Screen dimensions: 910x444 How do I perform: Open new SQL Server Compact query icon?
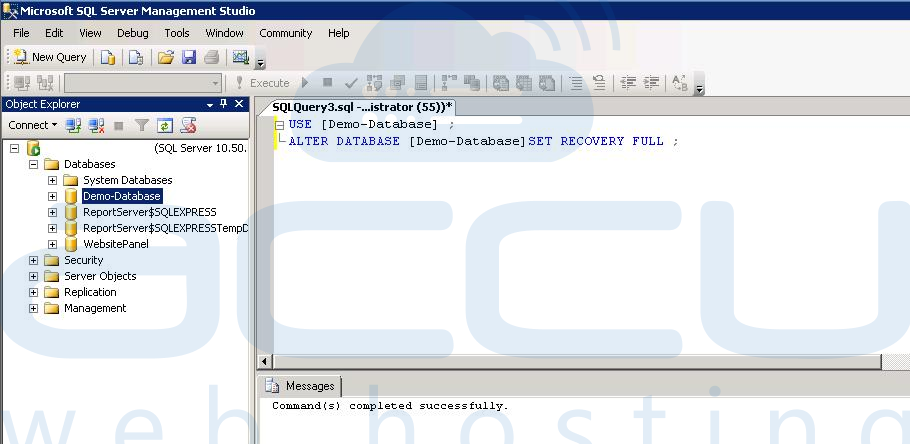[136, 57]
